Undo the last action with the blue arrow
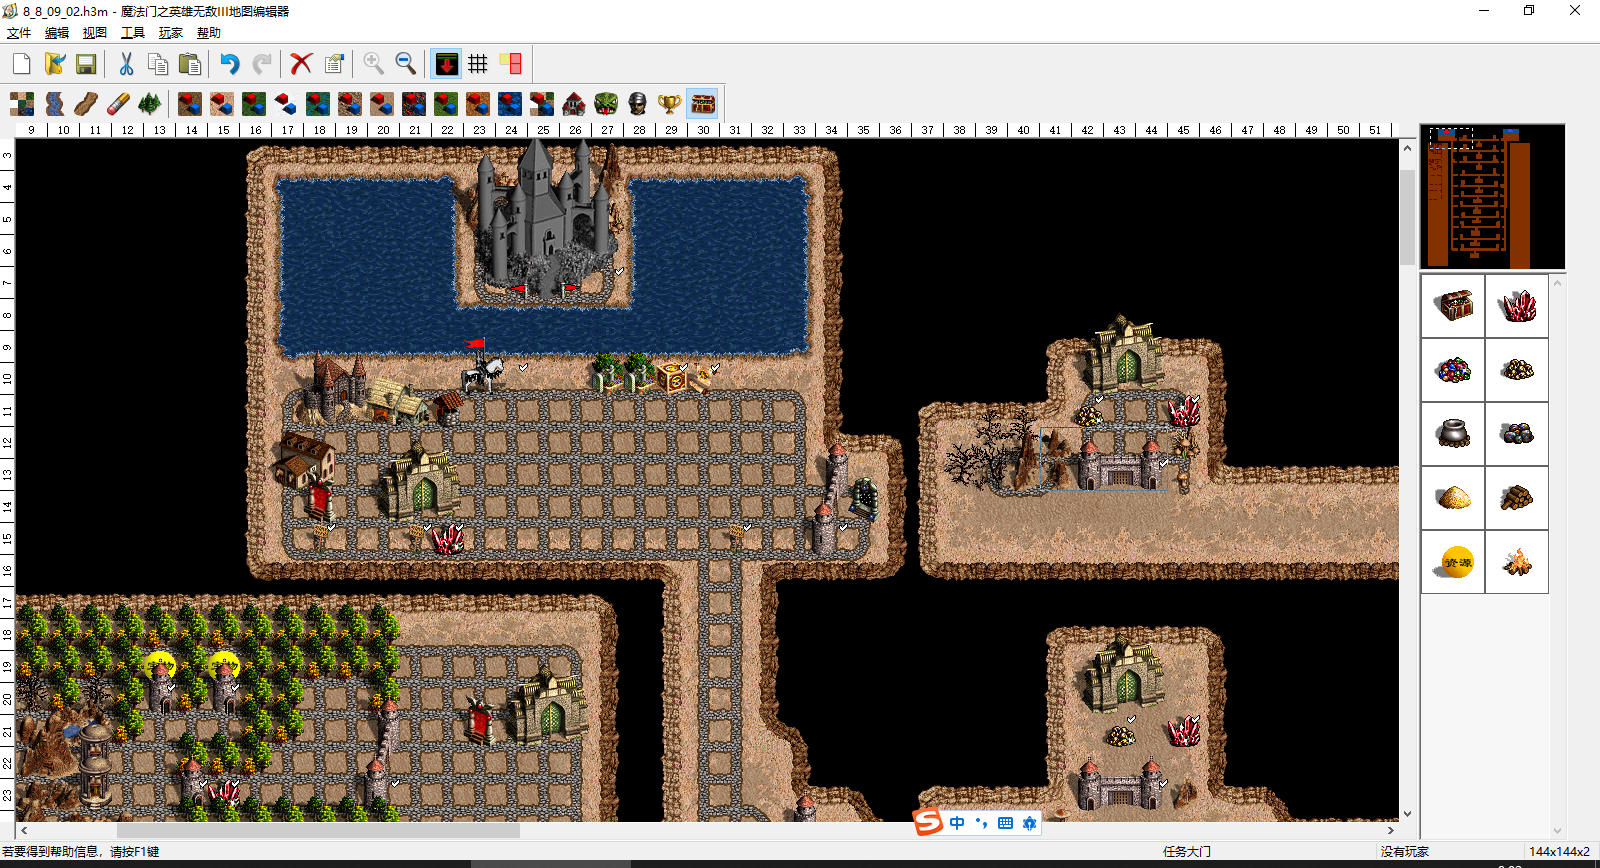1600x868 pixels. [x=230, y=64]
